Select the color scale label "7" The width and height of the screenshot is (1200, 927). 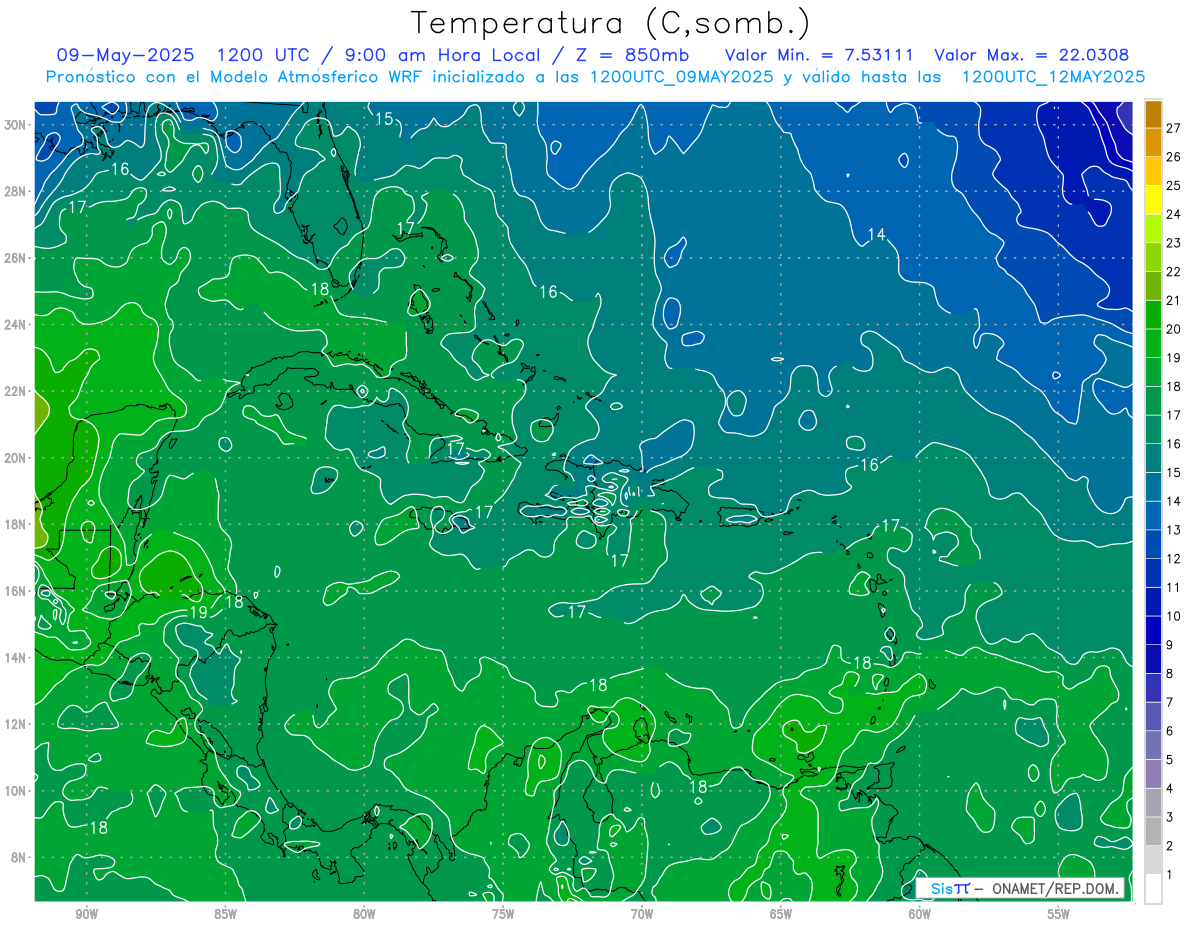coord(1170,703)
